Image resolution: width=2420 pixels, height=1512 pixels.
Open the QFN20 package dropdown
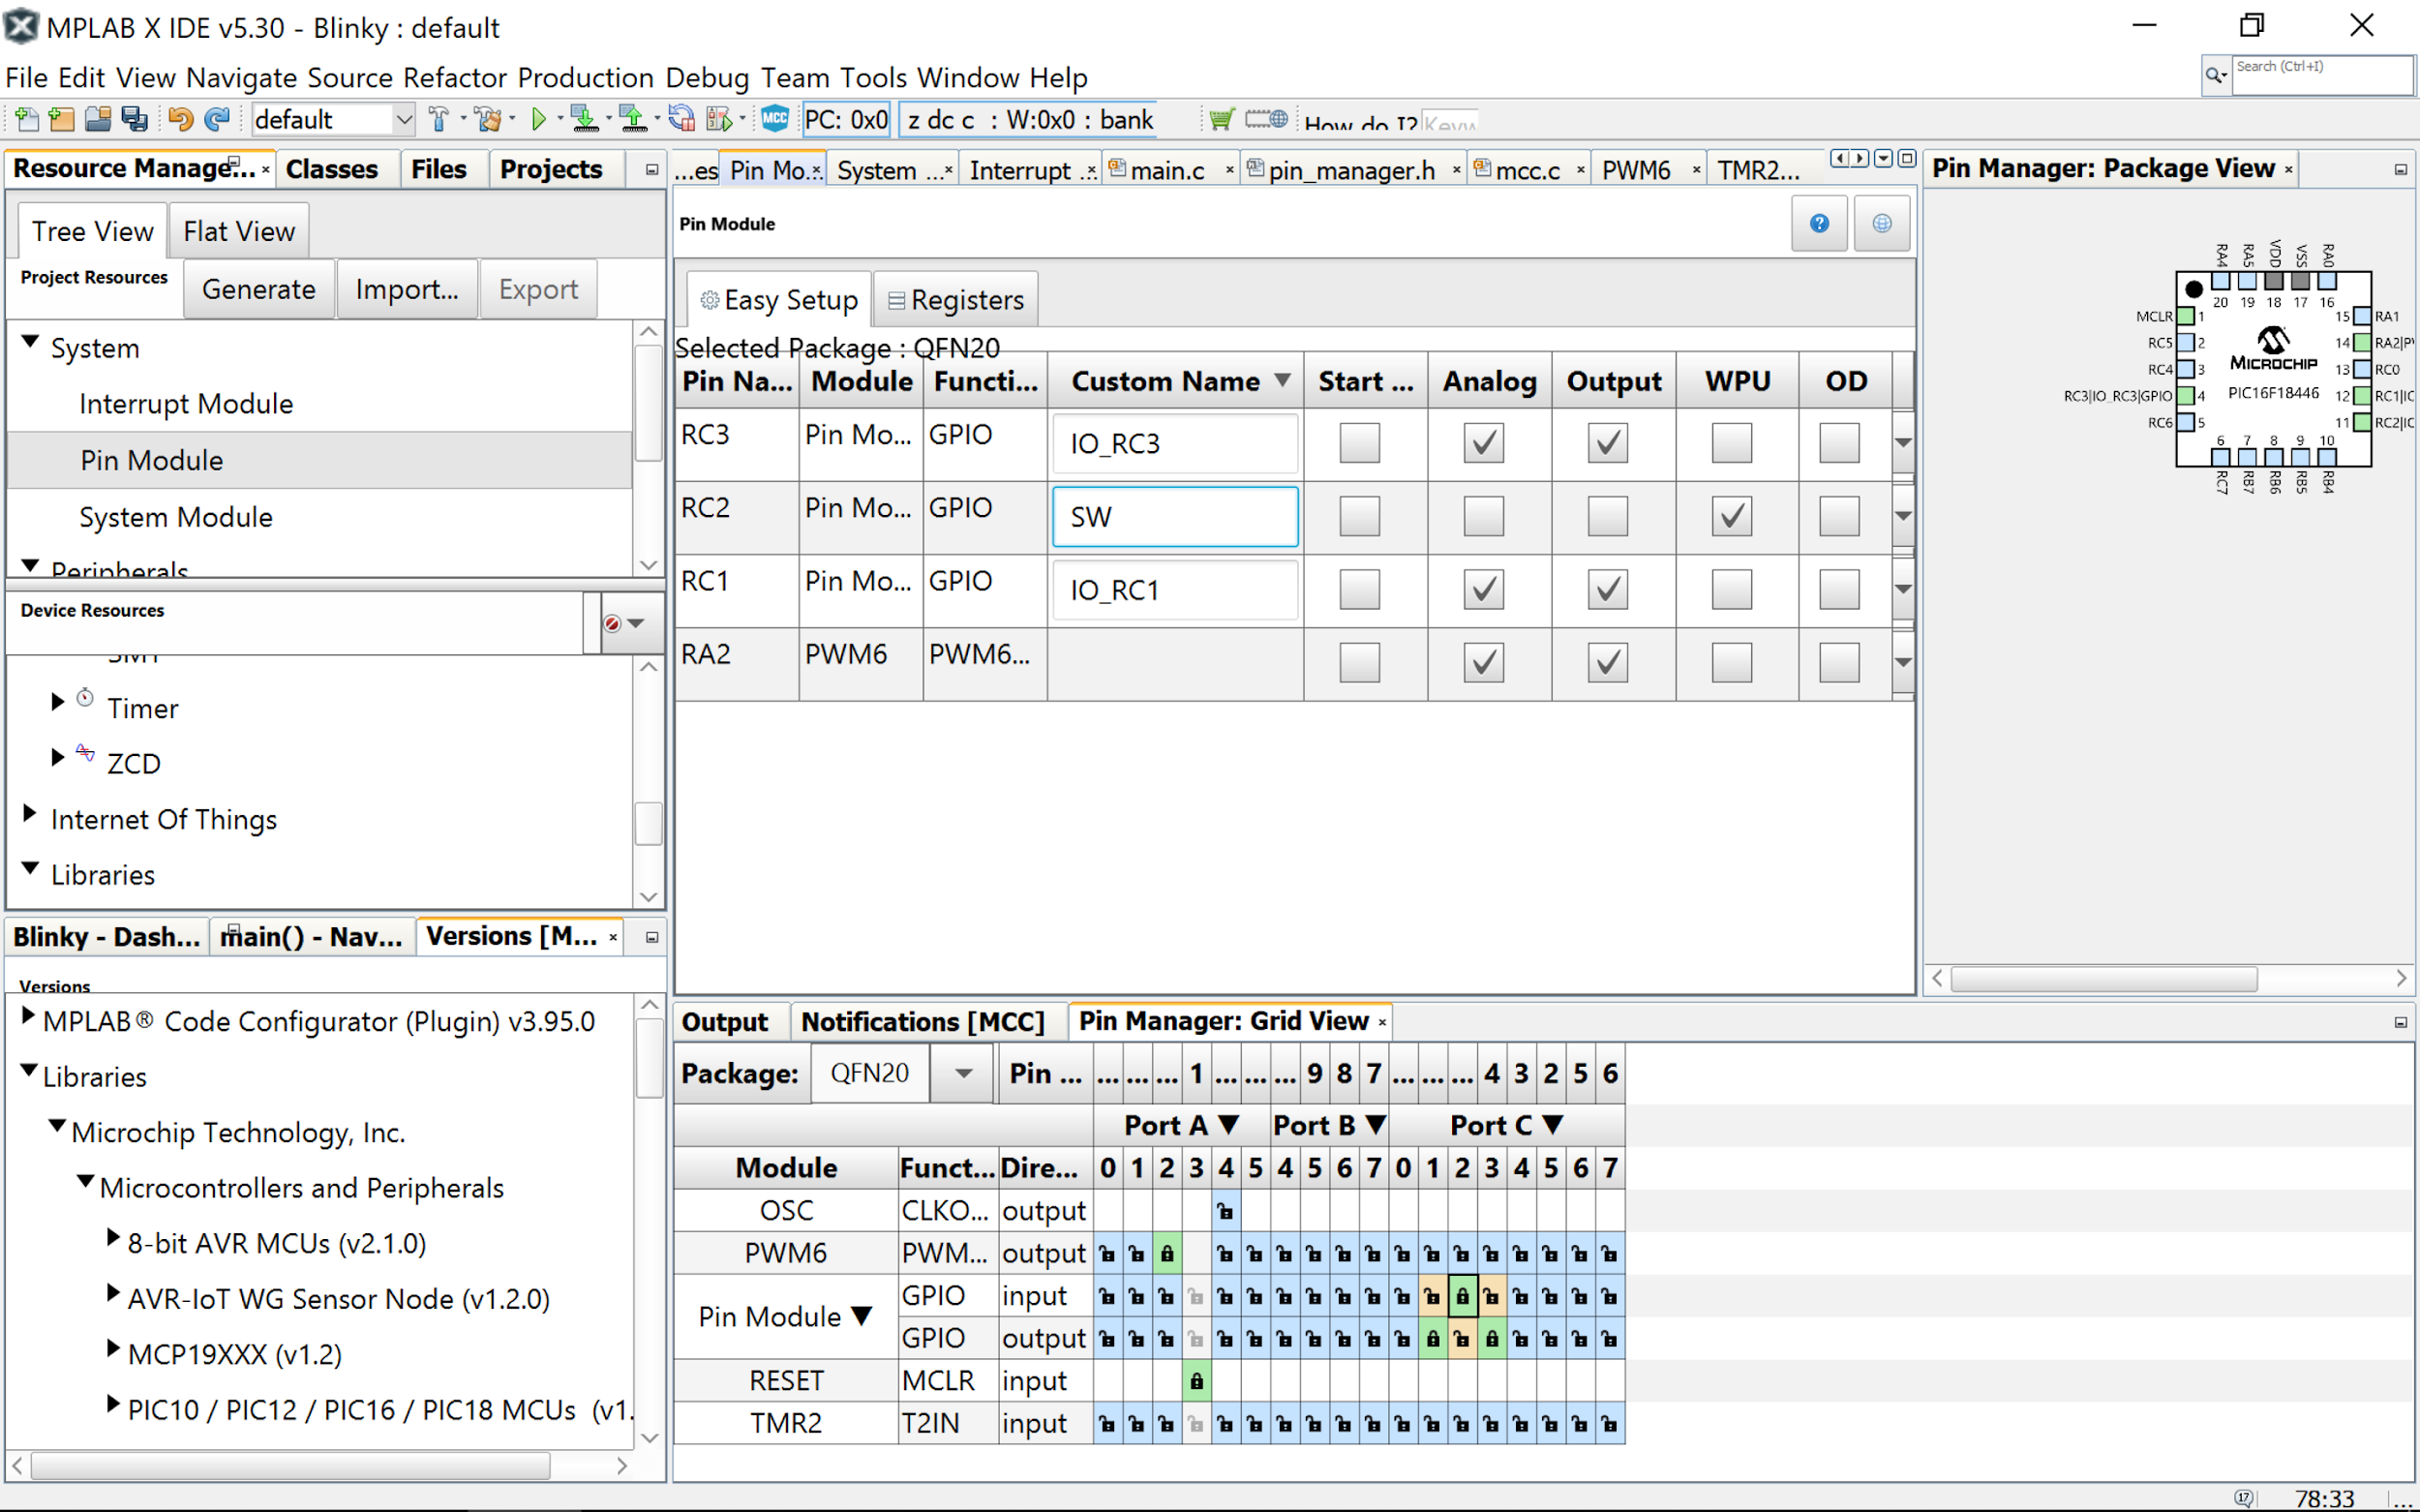[x=963, y=1074]
